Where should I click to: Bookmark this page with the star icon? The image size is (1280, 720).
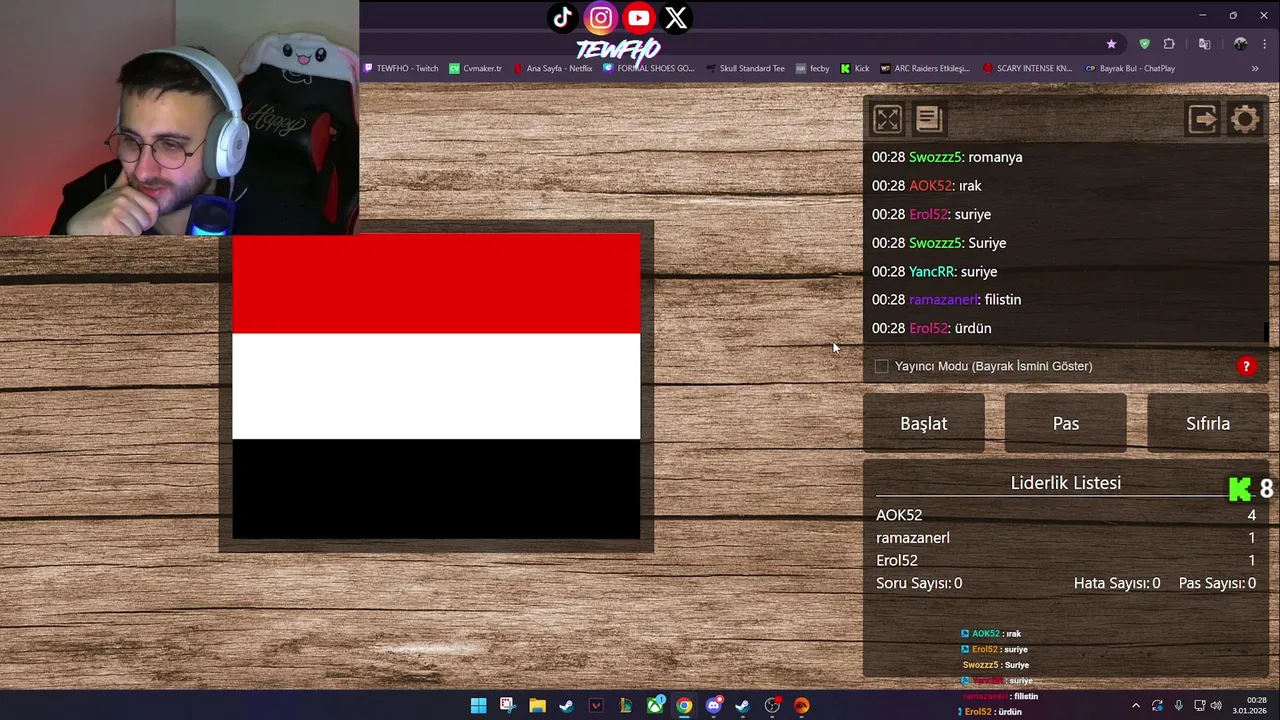click(x=1111, y=44)
